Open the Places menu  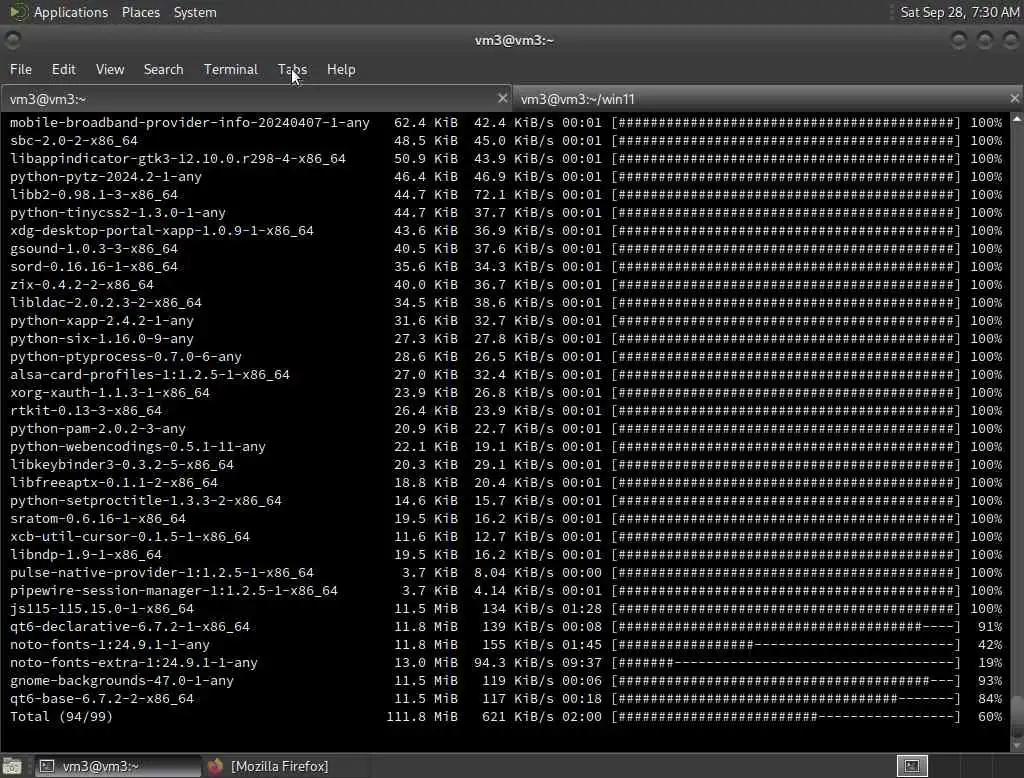tap(140, 12)
